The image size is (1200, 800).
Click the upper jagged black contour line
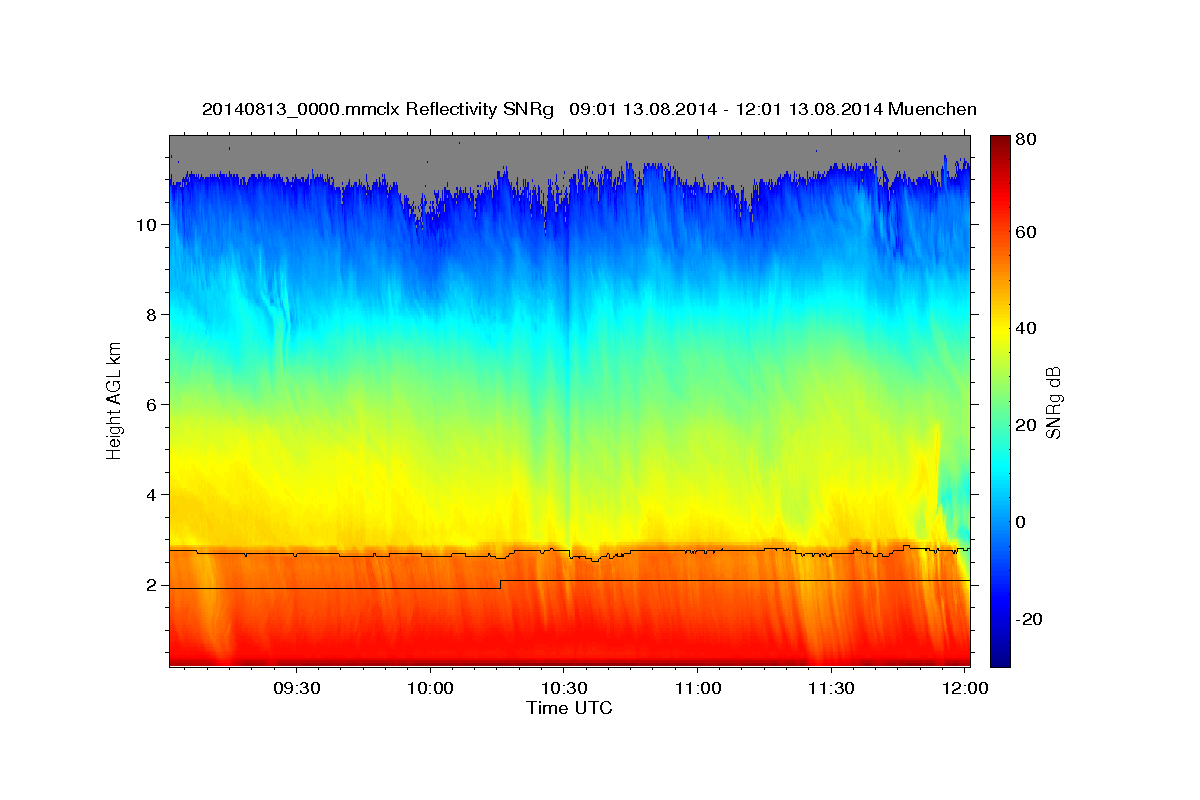tap(570, 552)
